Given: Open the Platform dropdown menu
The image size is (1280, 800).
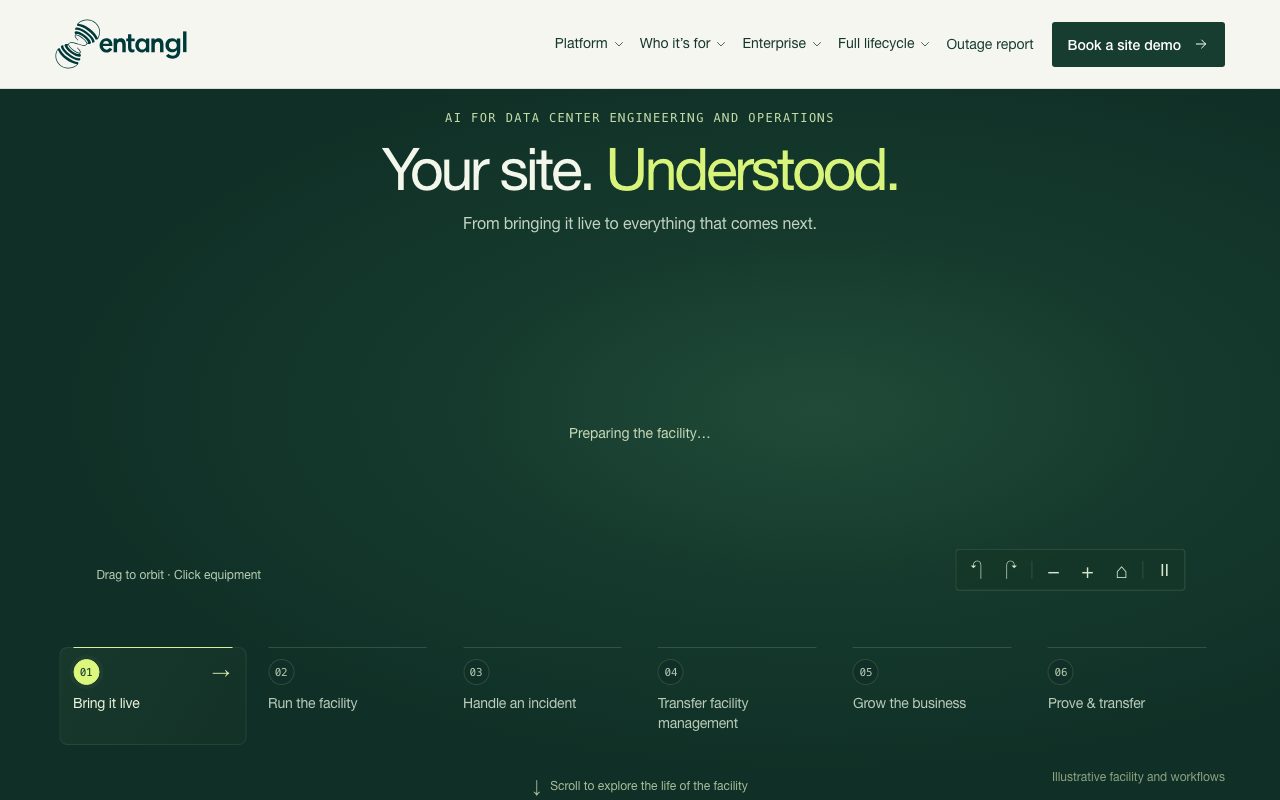Looking at the screenshot, I should click(589, 44).
